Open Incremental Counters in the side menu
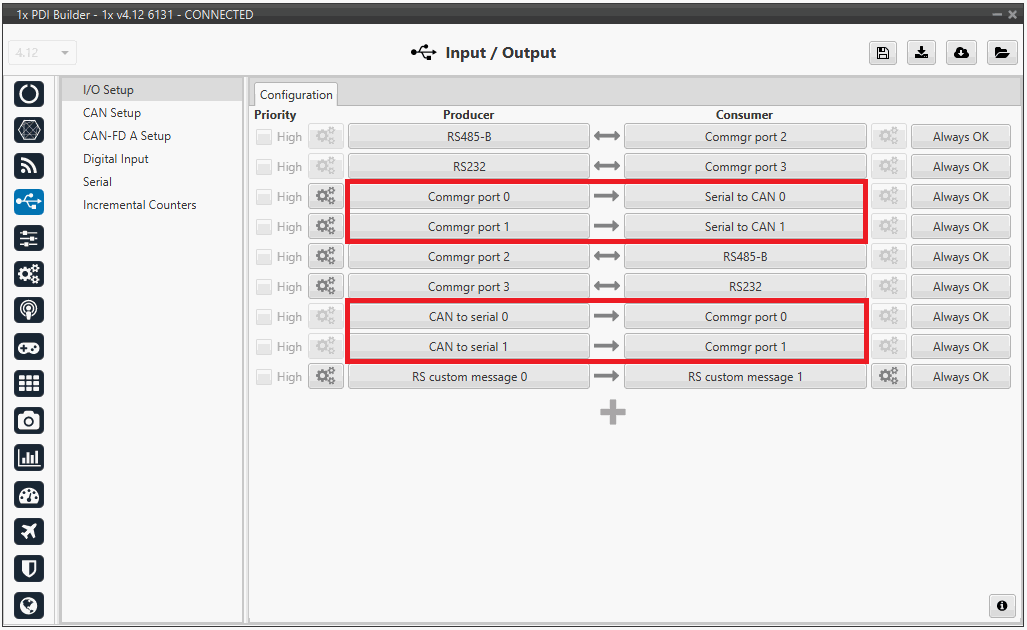This screenshot has width=1027, height=630. (139, 205)
